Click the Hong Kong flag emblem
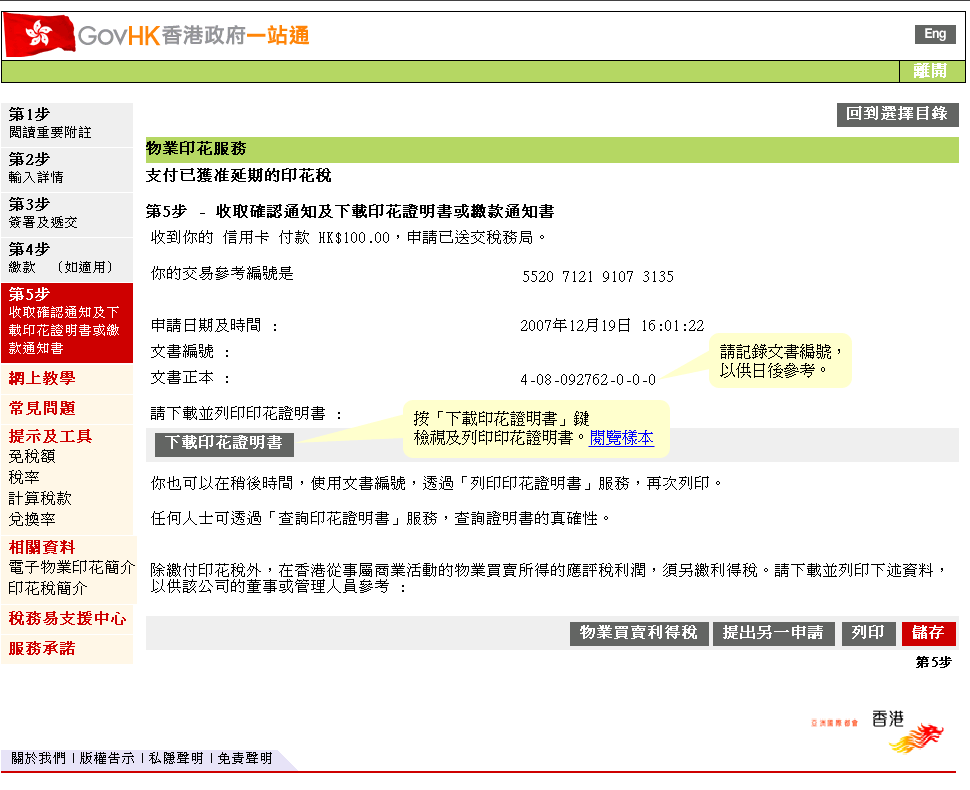This screenshot has height=790, width=970. click(x=36, y=33)
